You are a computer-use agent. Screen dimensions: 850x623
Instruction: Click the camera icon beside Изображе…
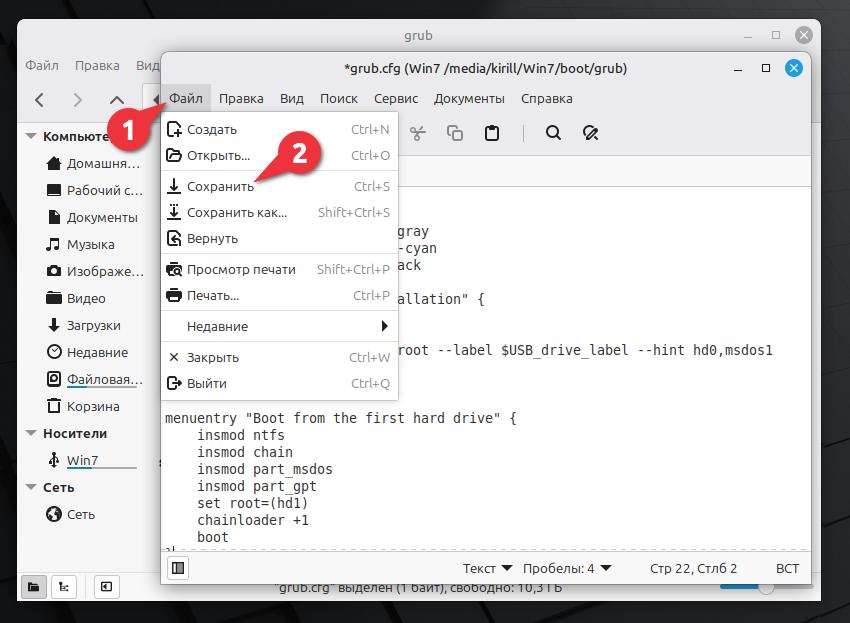(54, 271)
